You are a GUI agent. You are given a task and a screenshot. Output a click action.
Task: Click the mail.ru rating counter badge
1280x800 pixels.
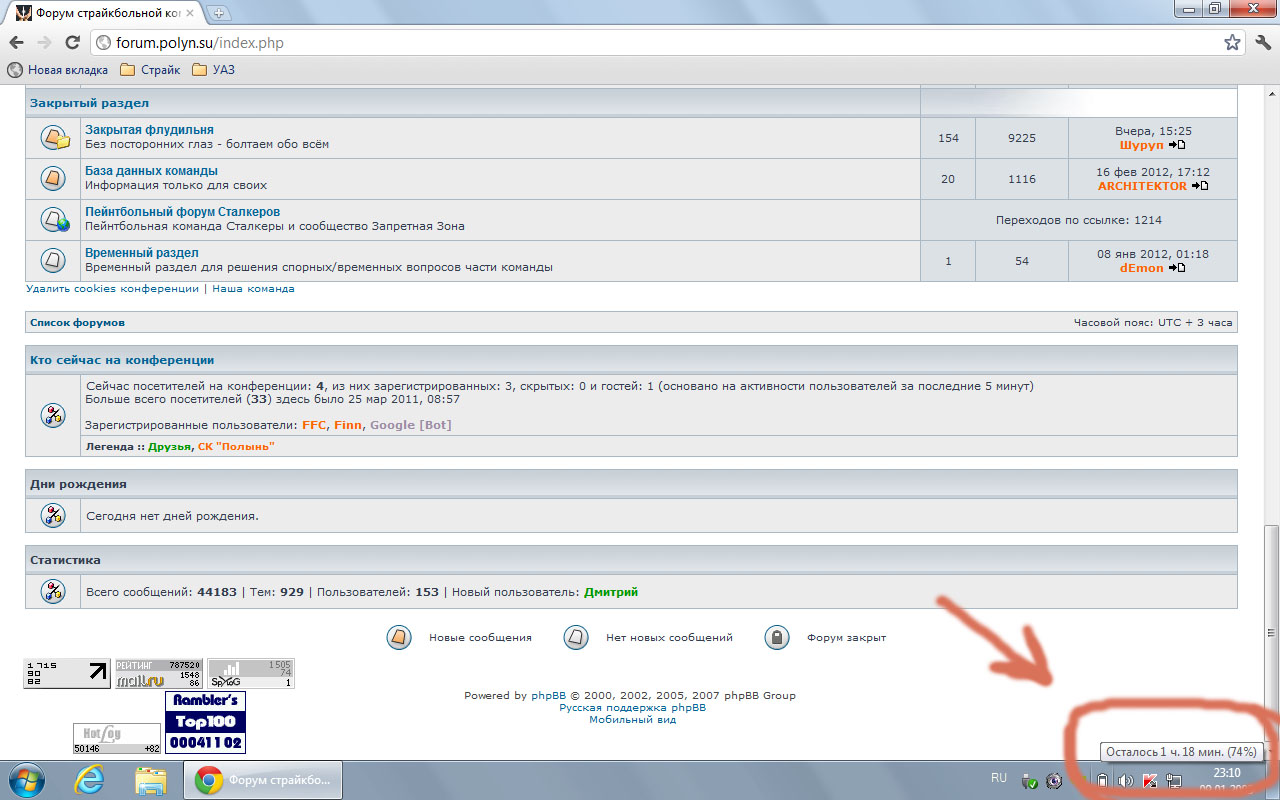point(159,674)
